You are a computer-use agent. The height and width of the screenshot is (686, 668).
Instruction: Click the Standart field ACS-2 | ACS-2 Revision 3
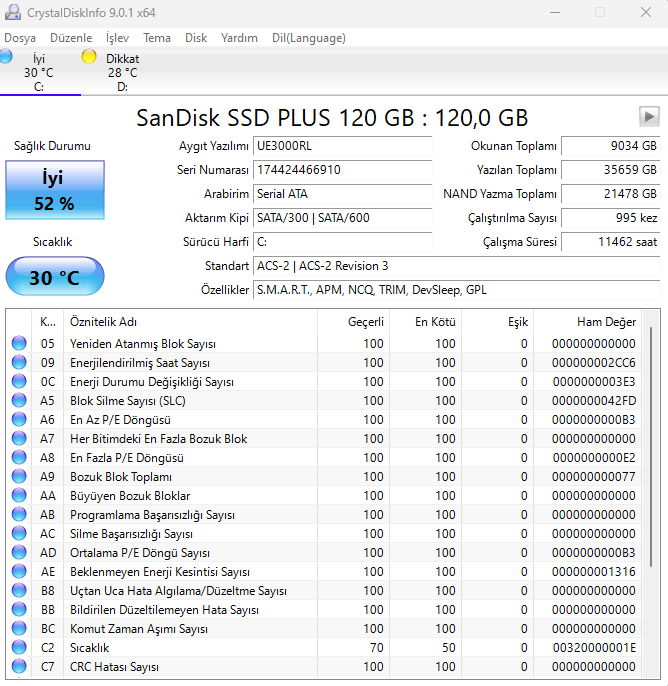point(457,266)
